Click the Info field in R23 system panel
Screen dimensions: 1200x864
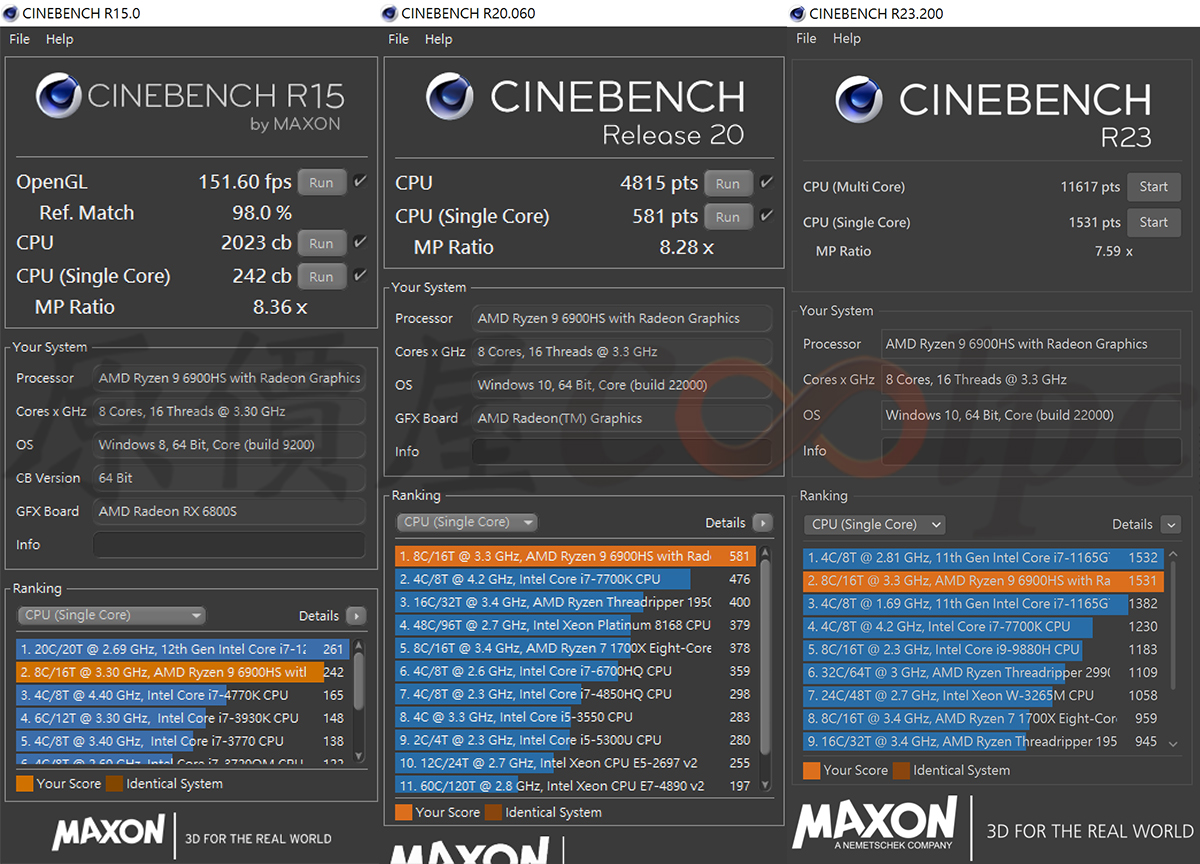pos(1031,451)
